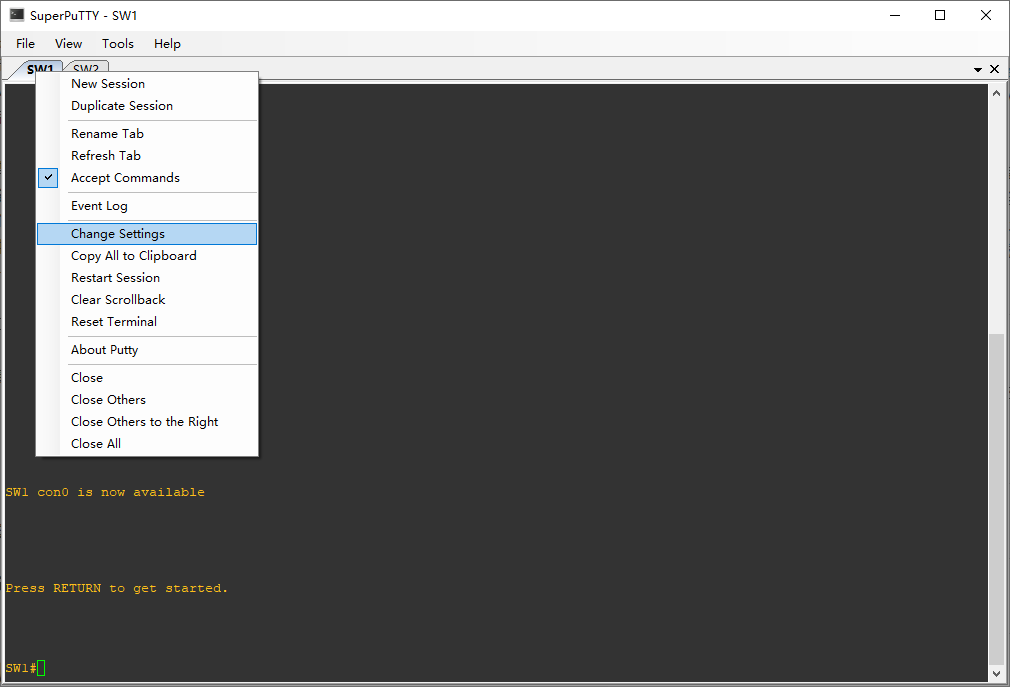
Task: Open About Putty
Action: [x=148, y=350]
